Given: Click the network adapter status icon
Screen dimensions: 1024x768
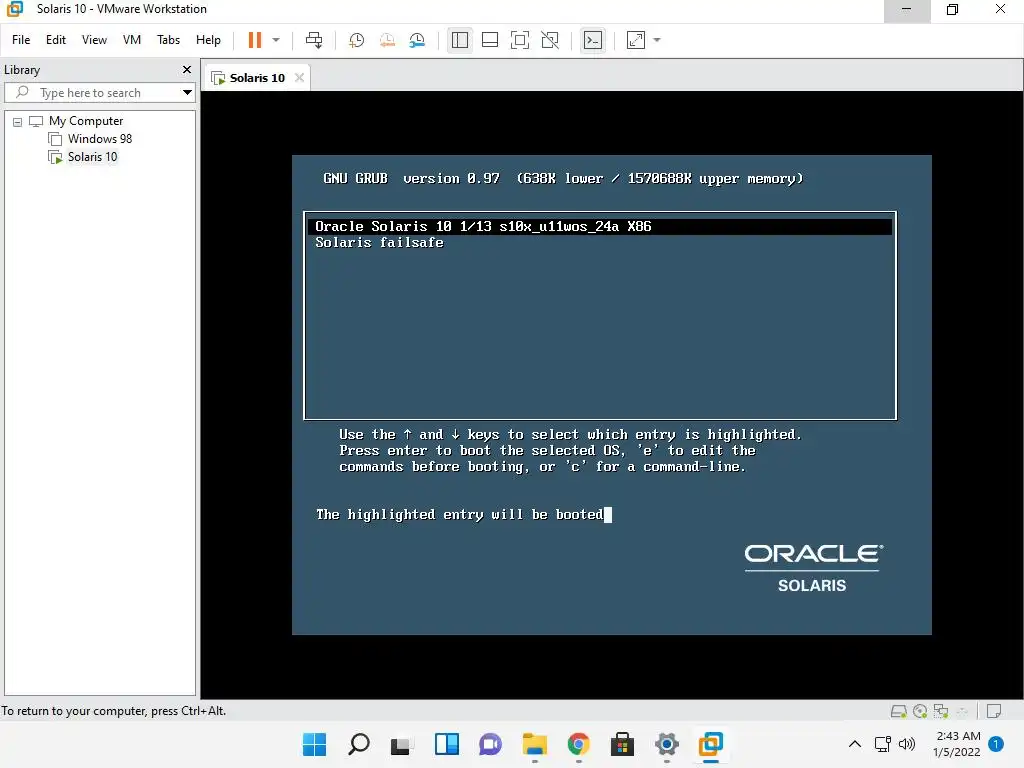Looking at the screenshot, I should coord(941,711).
